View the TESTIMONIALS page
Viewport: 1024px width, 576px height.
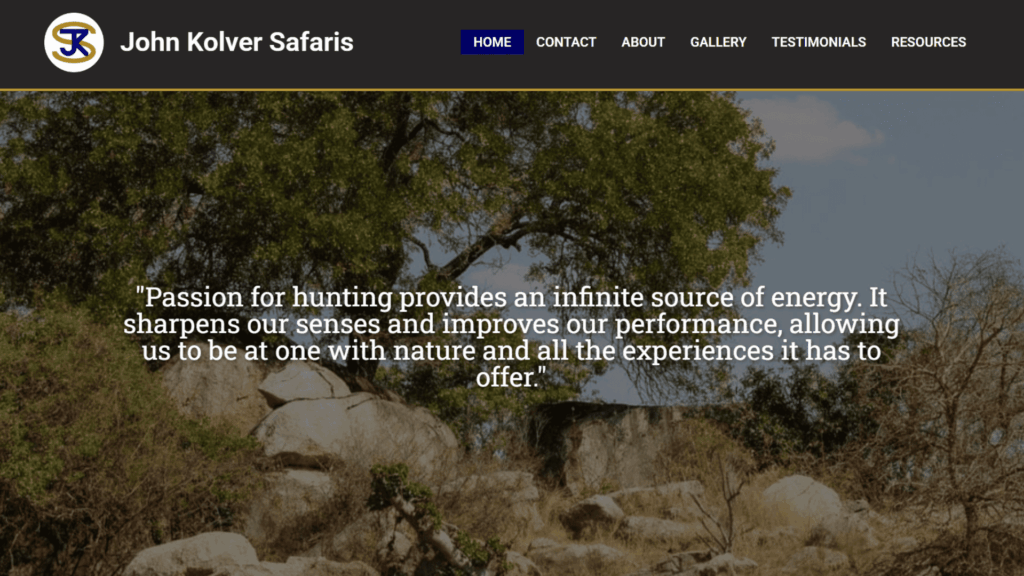coord(819,42)
